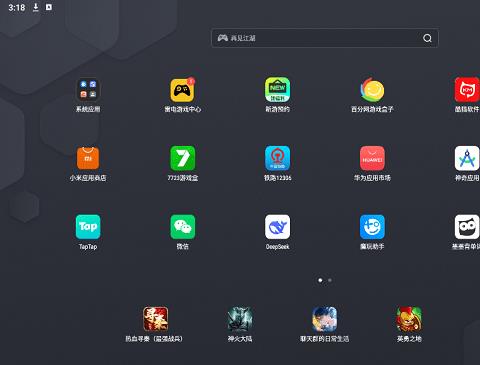Open the 铁路12306 railway app
Image resolution: width=480 pixels, height=365 pixels.
point(277,158)
